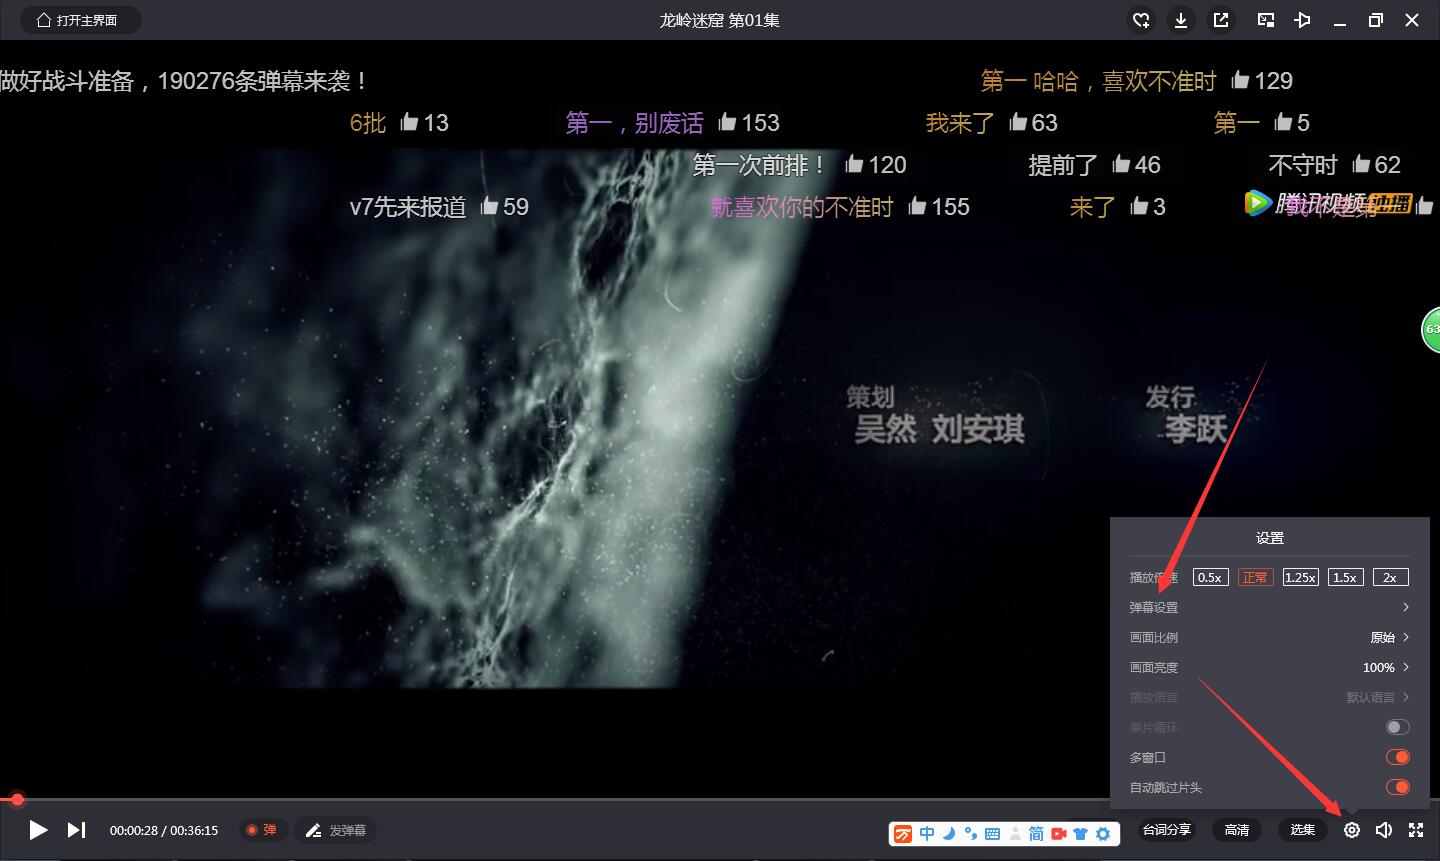The image size is (1440, 861).
Task: Mute audio with speaker icon
Action: (1384, 830)
